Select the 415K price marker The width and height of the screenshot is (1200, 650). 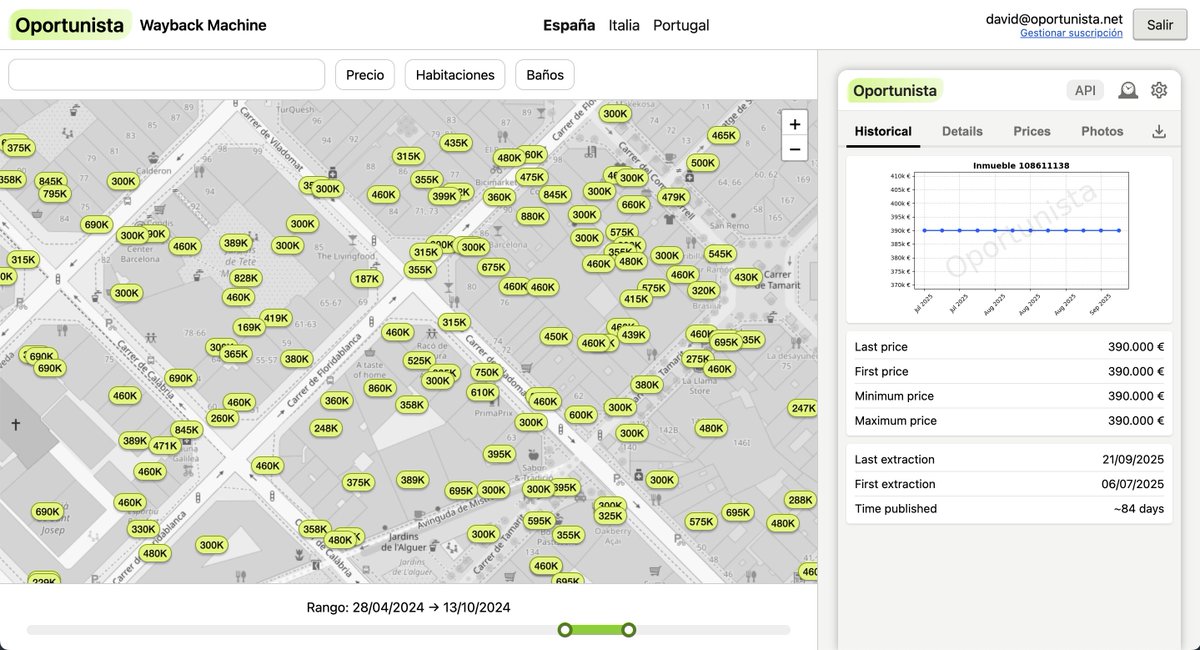(636, 298)
